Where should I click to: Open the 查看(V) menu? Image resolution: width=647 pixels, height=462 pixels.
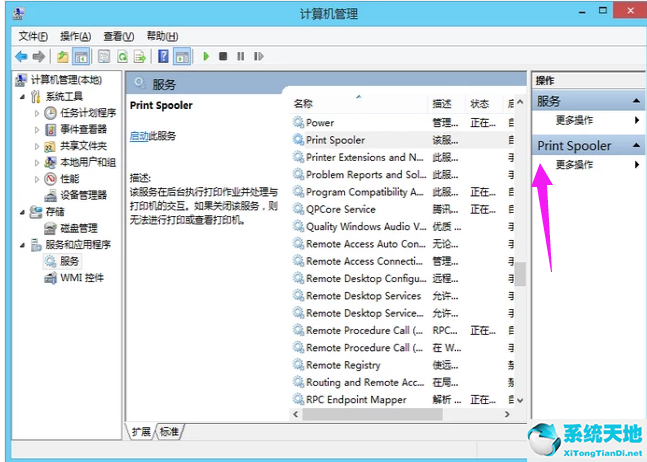pyautogui.click(x=118, y=36)
